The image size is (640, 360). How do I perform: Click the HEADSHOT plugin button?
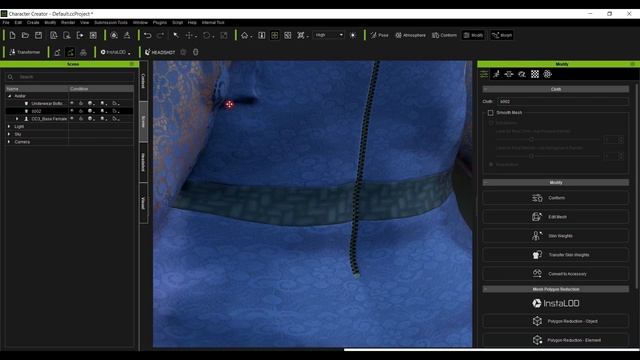[x=160, y=52]
